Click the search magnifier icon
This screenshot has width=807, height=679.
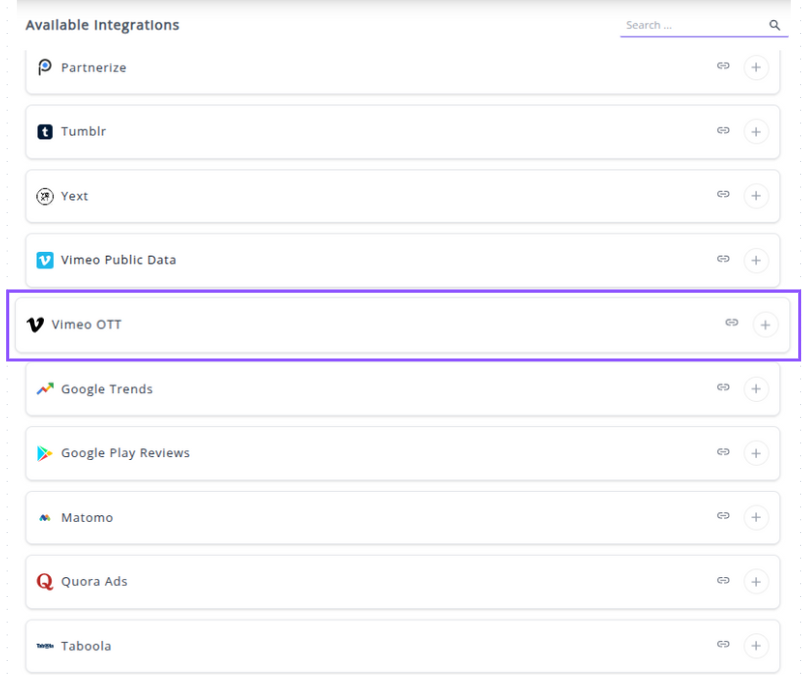click(774, 25)
